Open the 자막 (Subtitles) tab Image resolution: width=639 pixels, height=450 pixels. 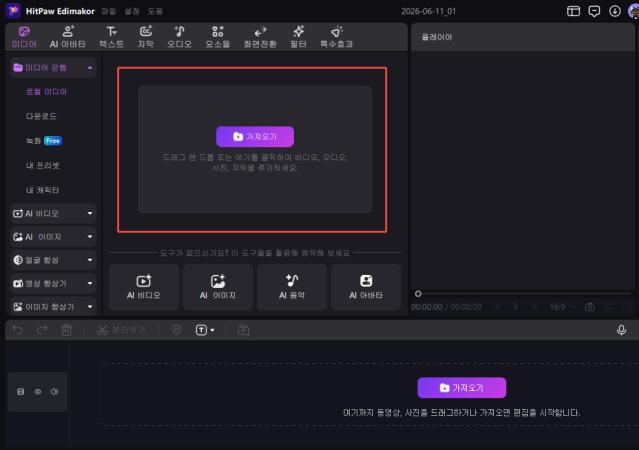tap(145, 37)
